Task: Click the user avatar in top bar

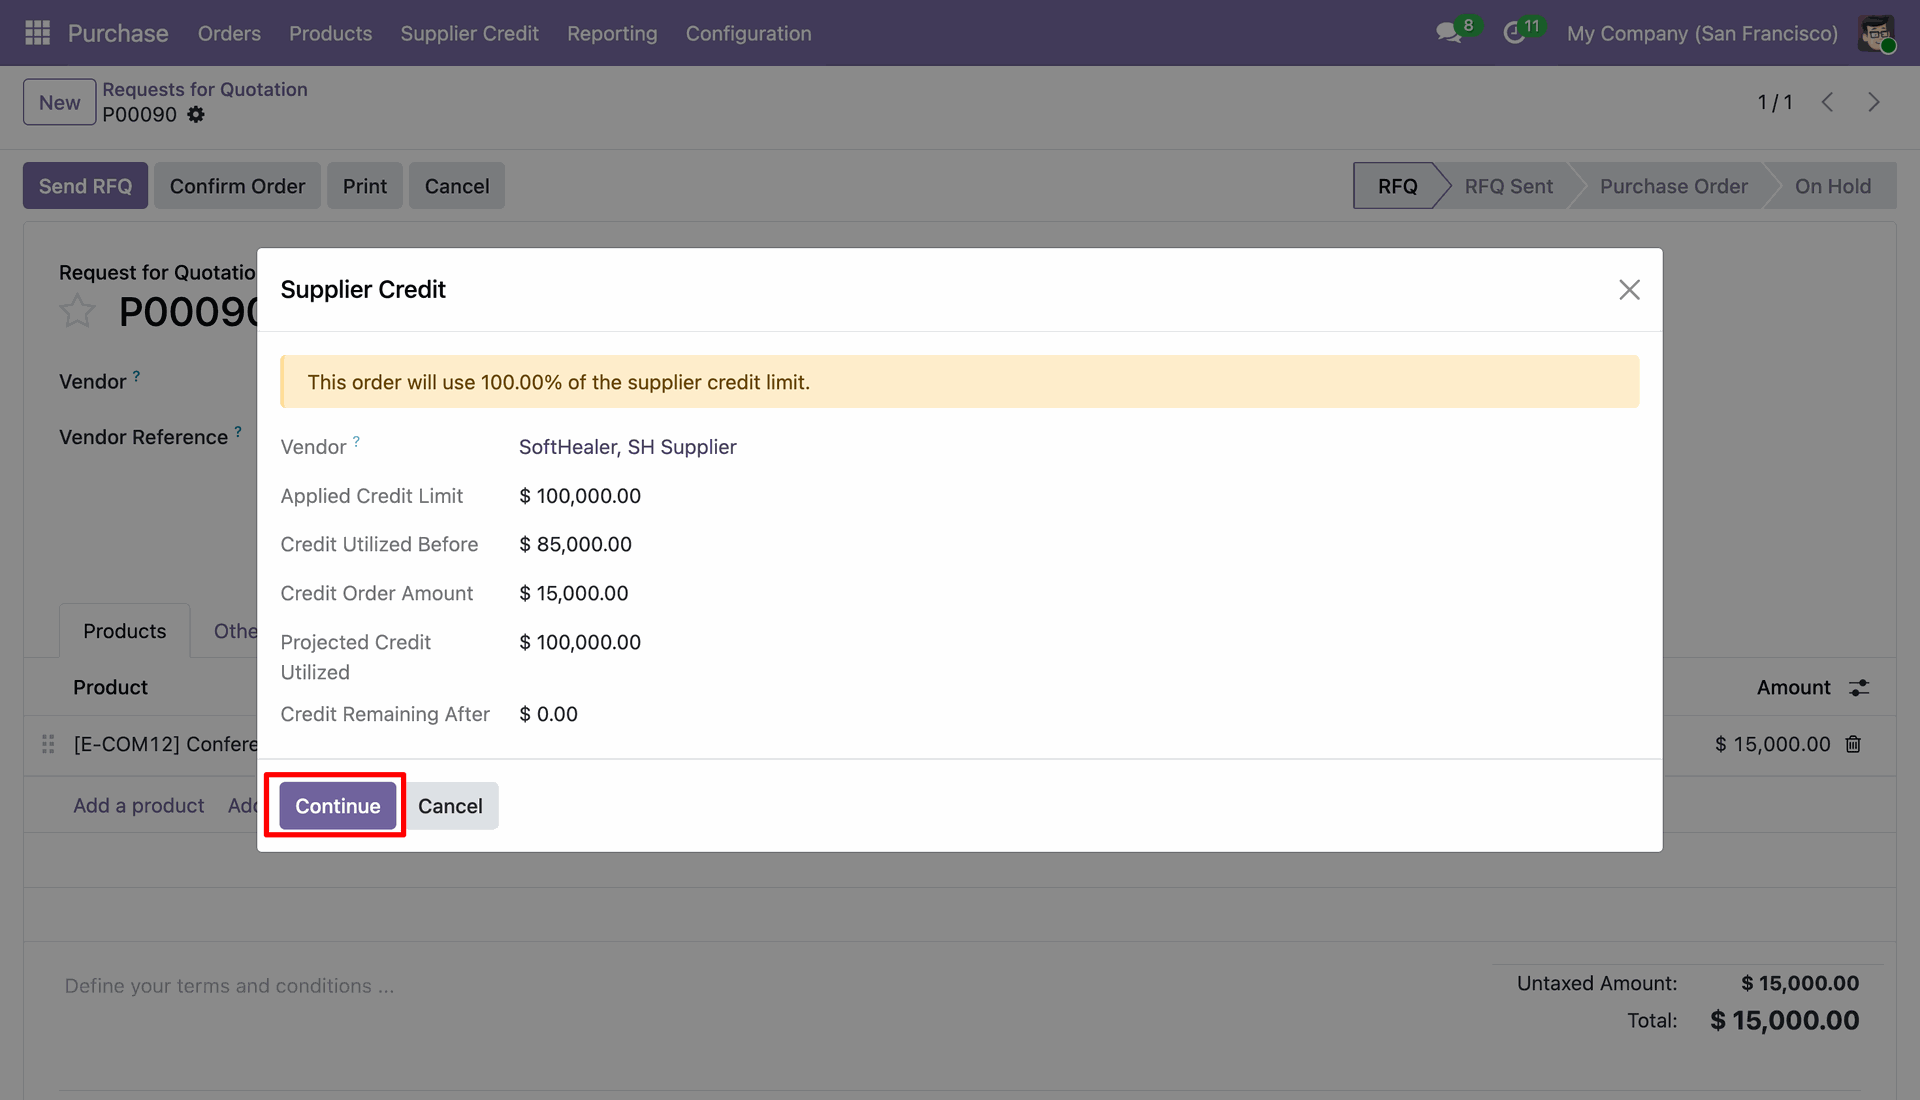Action: tap(1876, 33)
